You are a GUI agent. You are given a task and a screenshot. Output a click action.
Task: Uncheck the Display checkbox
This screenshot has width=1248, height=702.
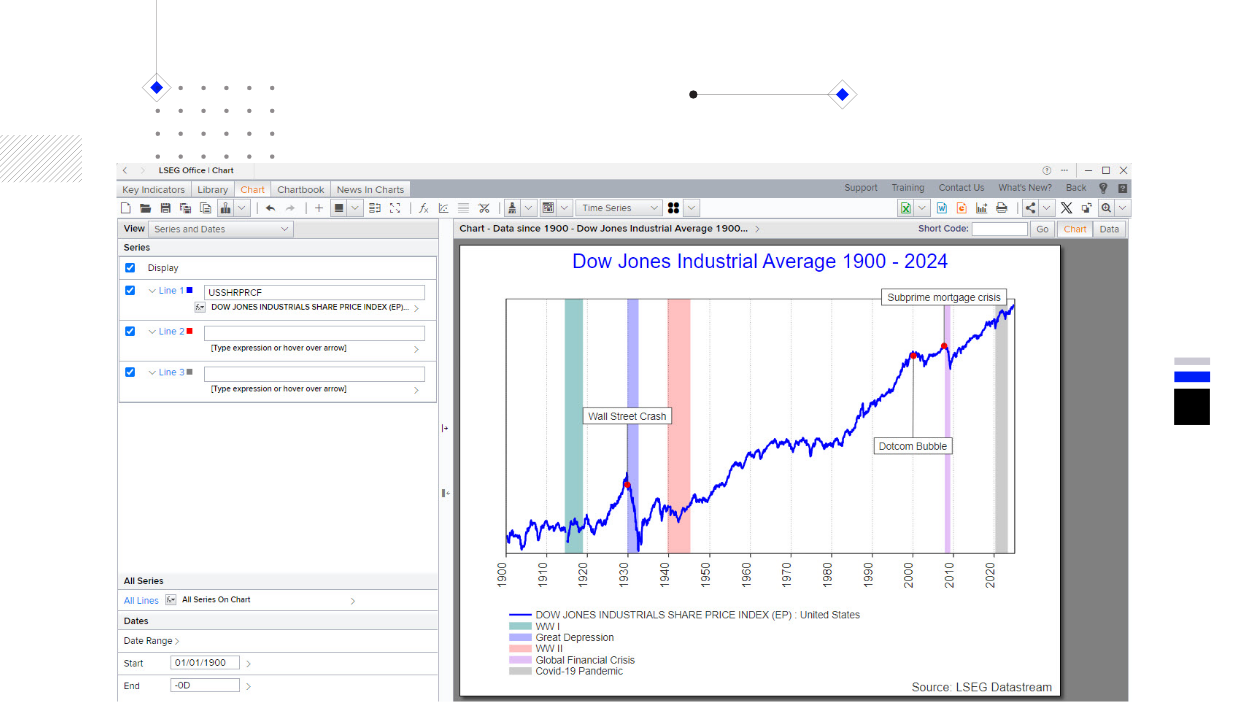130,268
